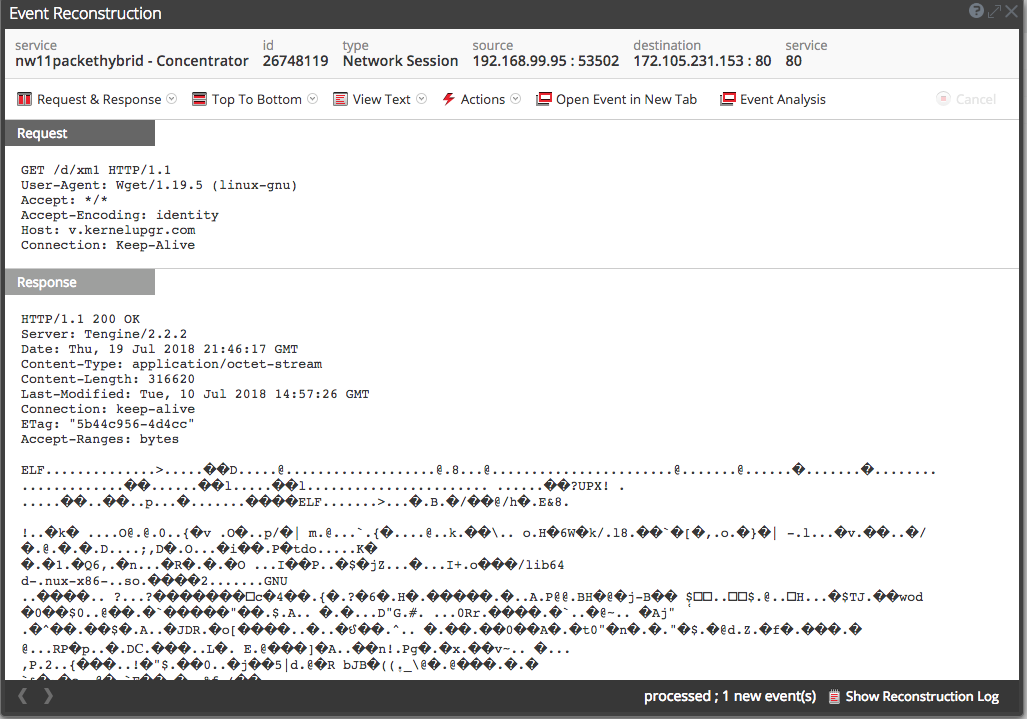Click the ETag "5b44c956-4d4cc" line
Screen dimensions: 1027x719
(108, 425)
